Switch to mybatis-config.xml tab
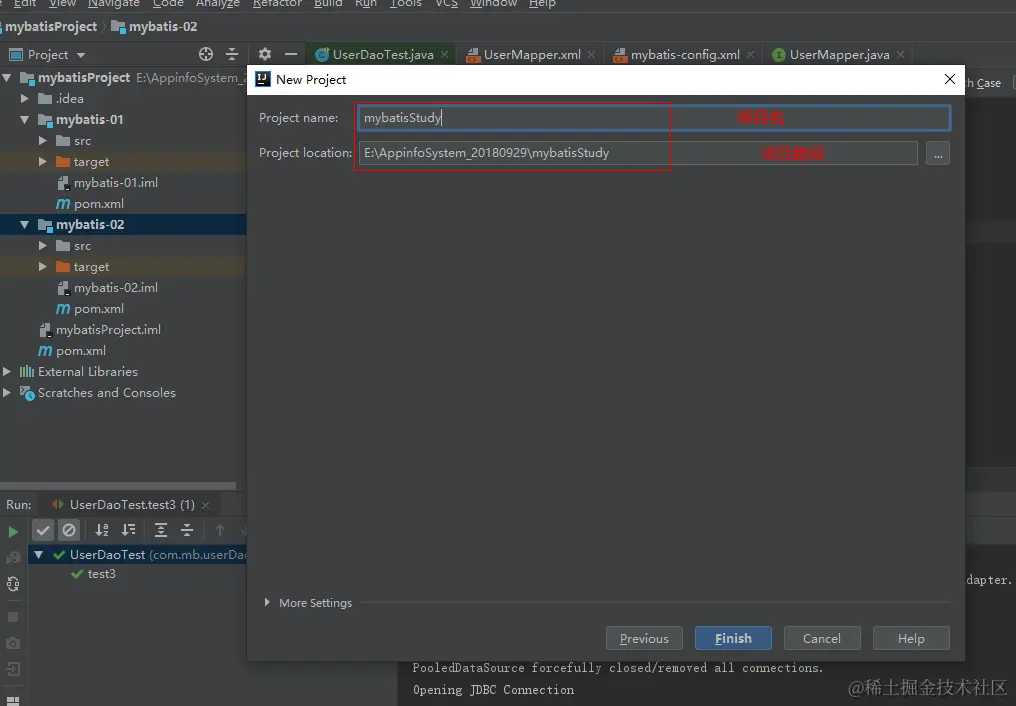 (x=685, y=55)
